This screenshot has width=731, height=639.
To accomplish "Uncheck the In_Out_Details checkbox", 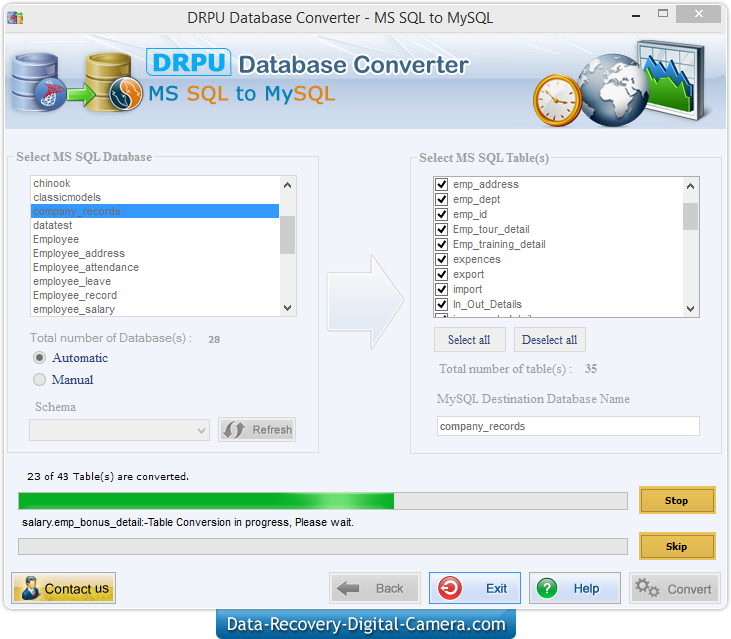I will [x=441, y=304].
